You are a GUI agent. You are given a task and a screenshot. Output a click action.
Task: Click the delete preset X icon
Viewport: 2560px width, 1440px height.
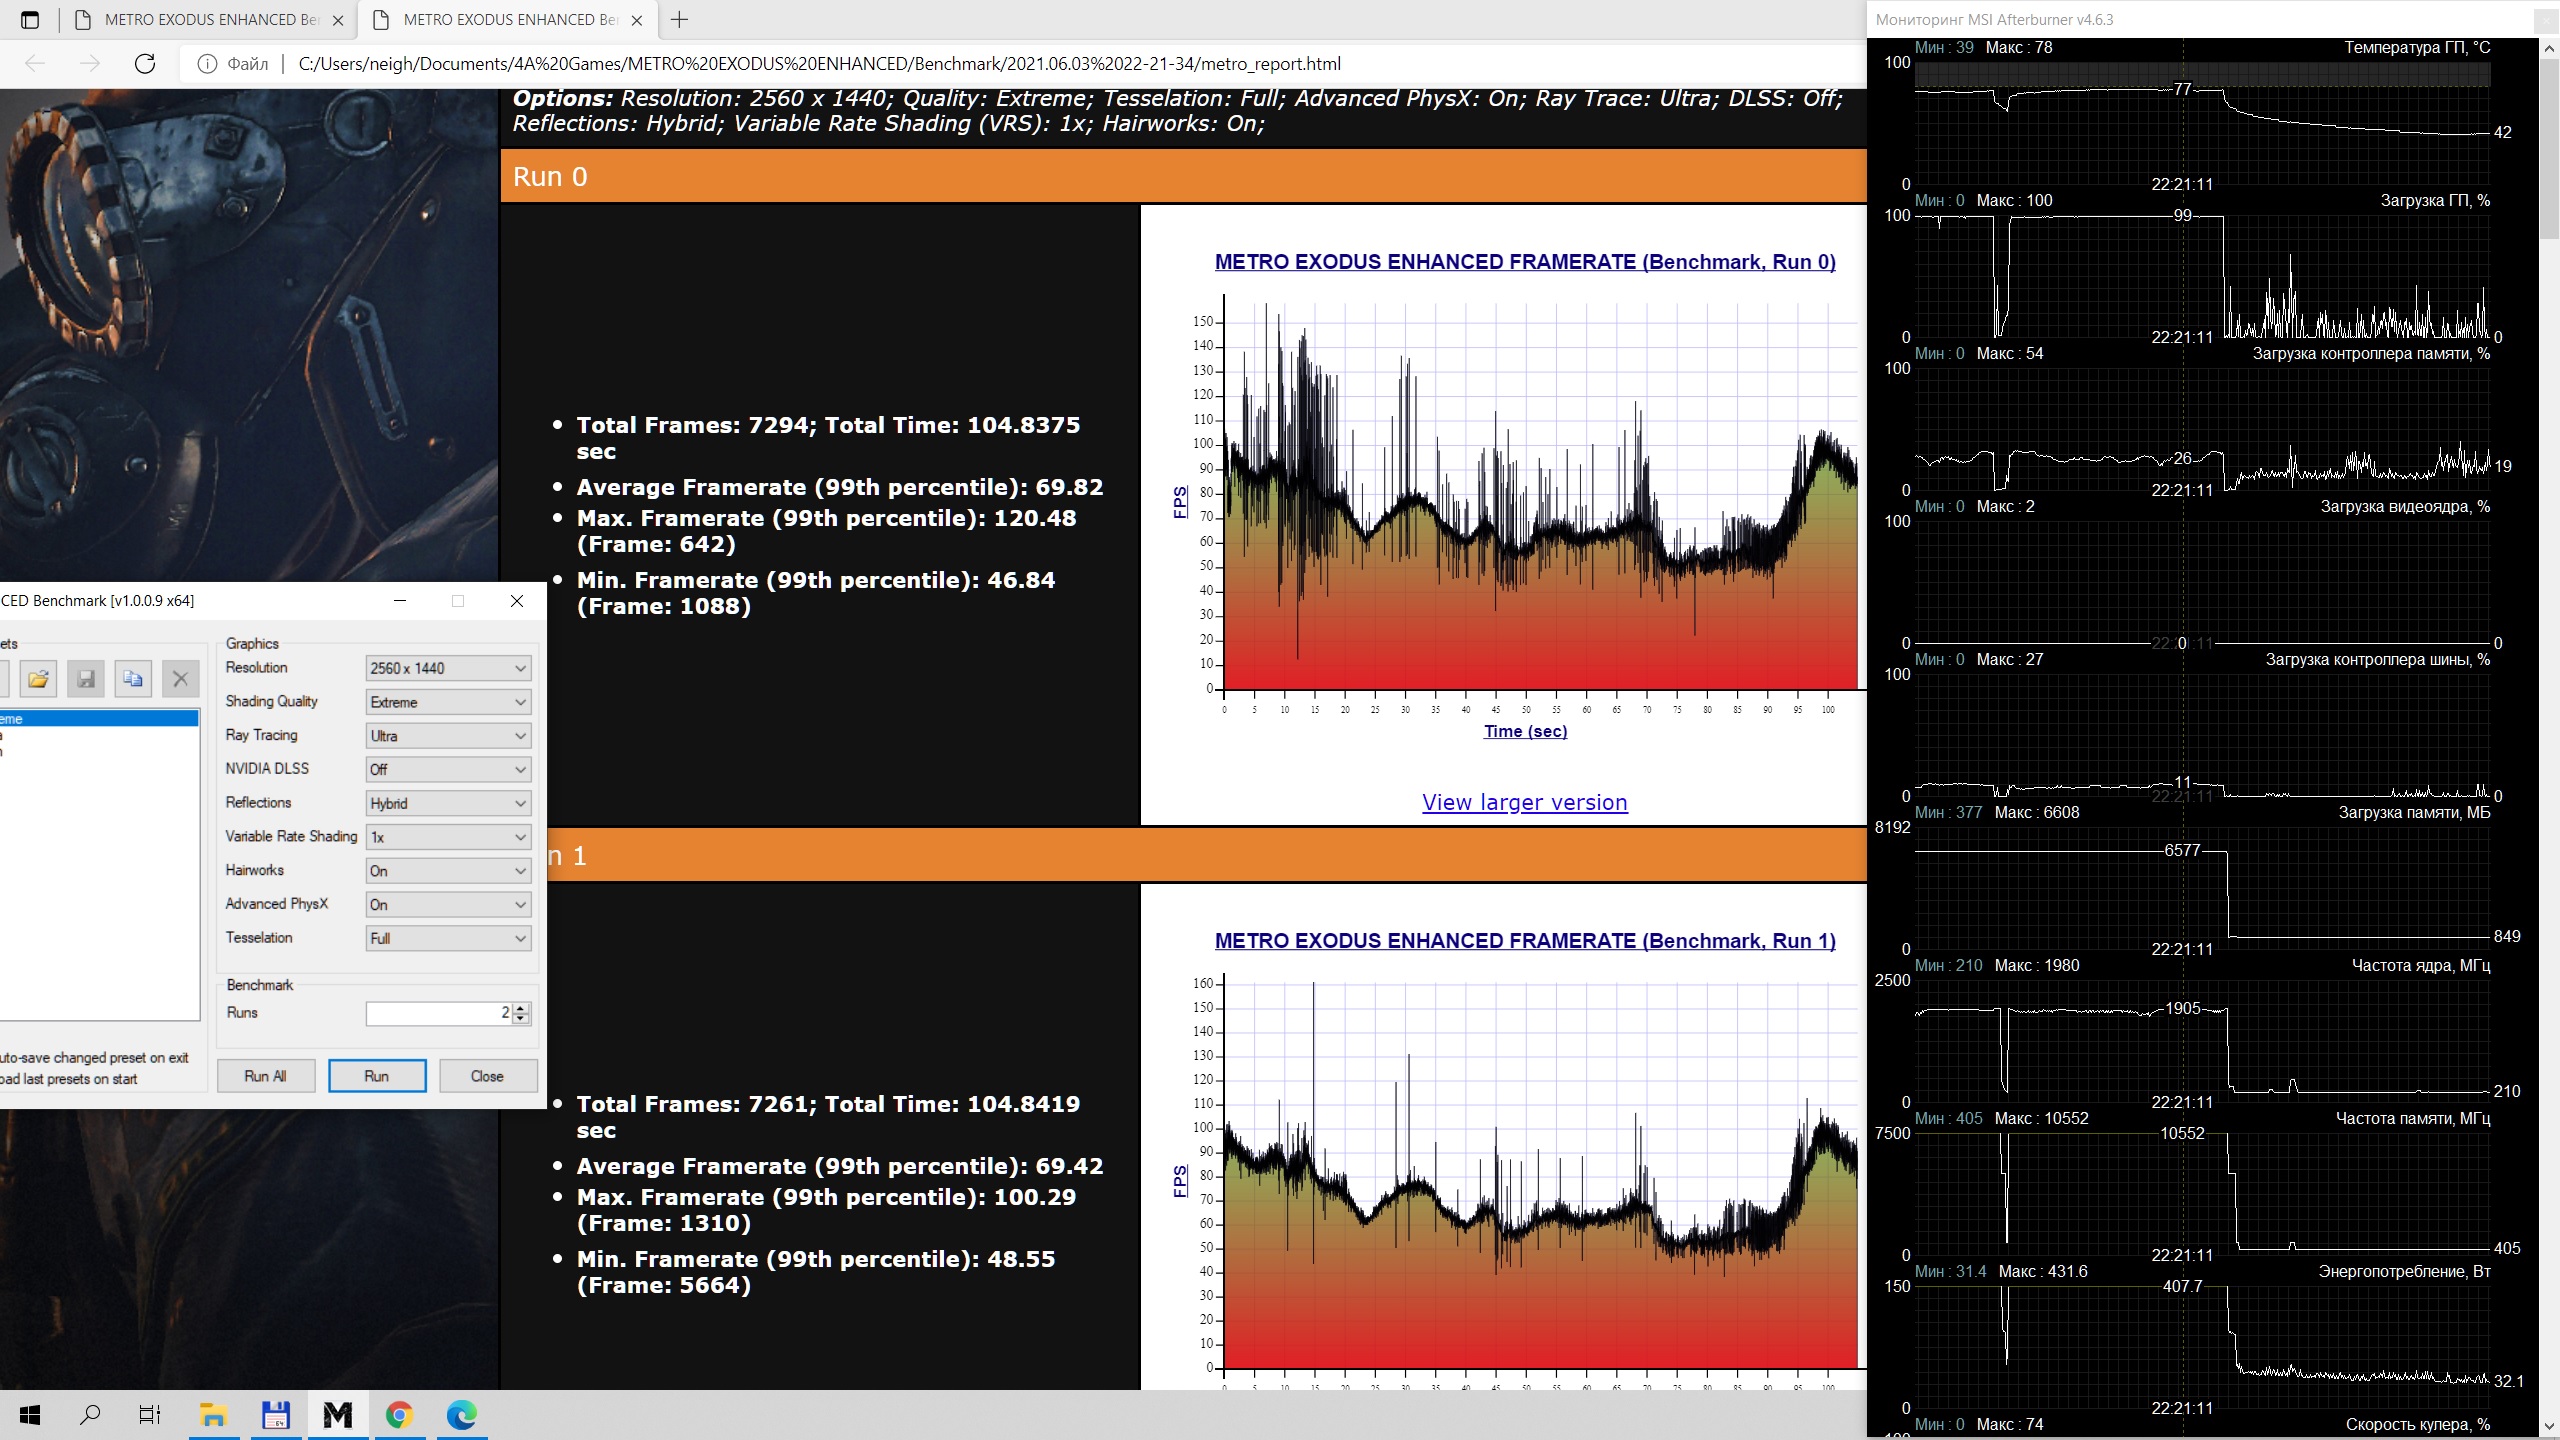180,679
